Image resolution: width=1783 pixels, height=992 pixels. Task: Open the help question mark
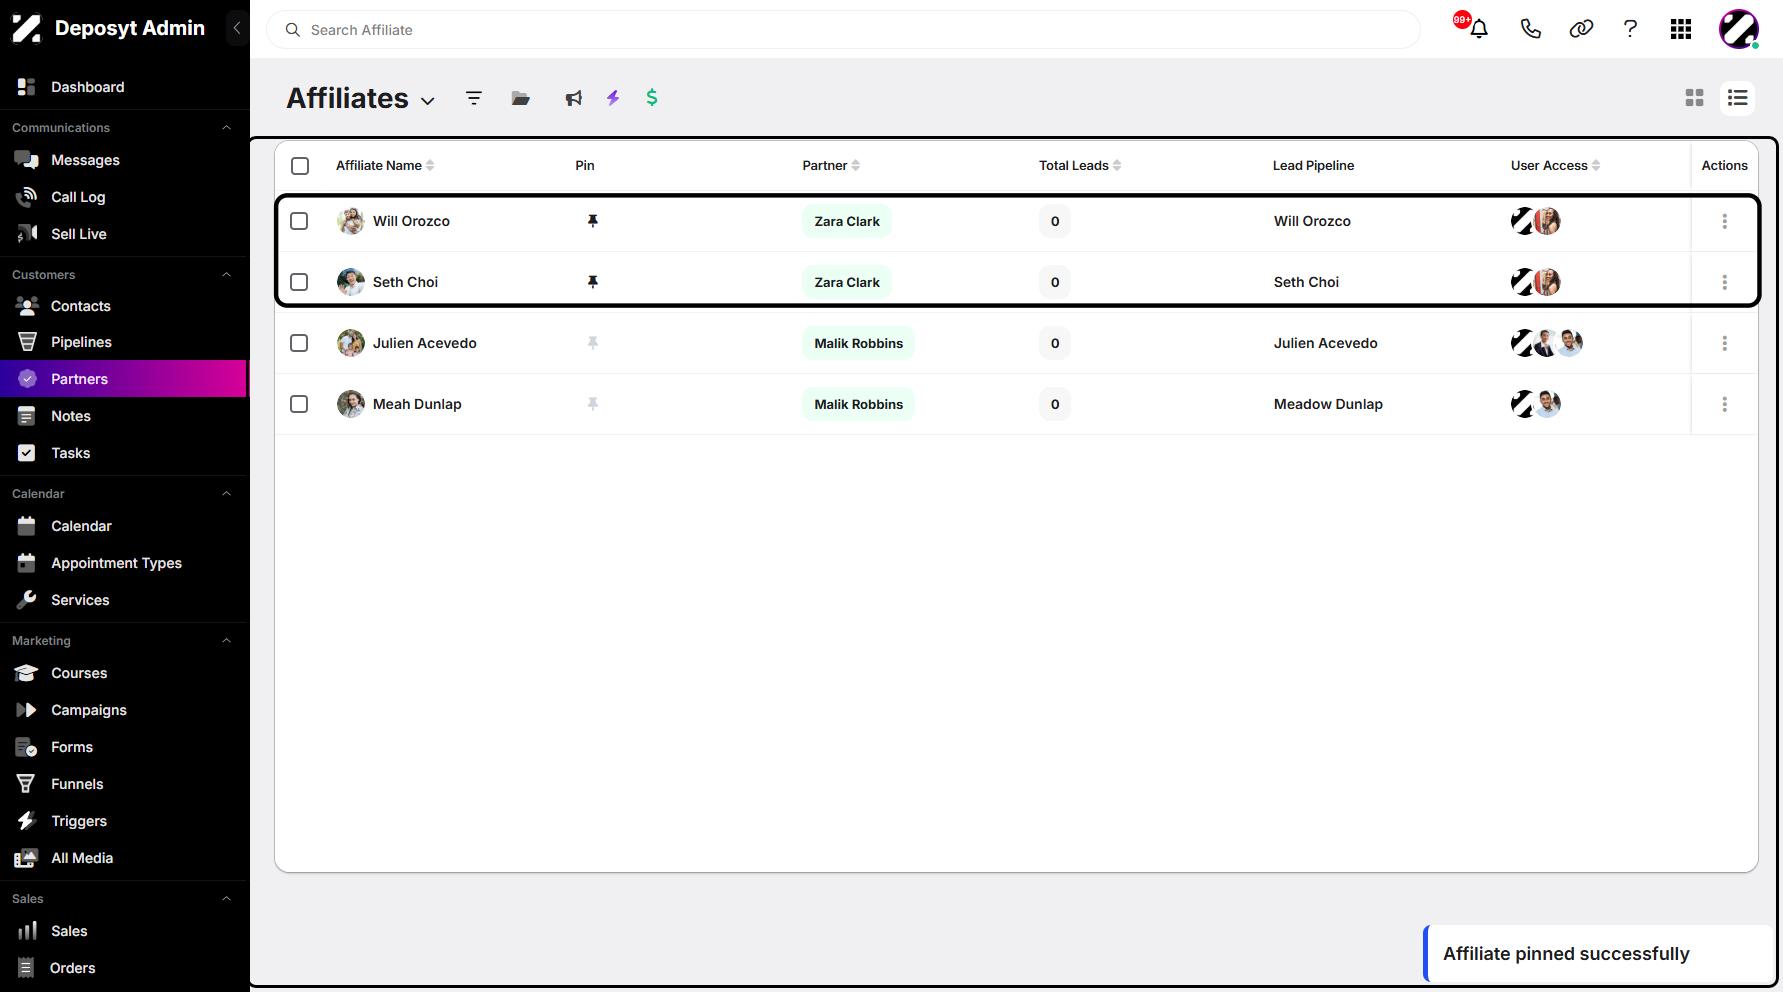1630,29
